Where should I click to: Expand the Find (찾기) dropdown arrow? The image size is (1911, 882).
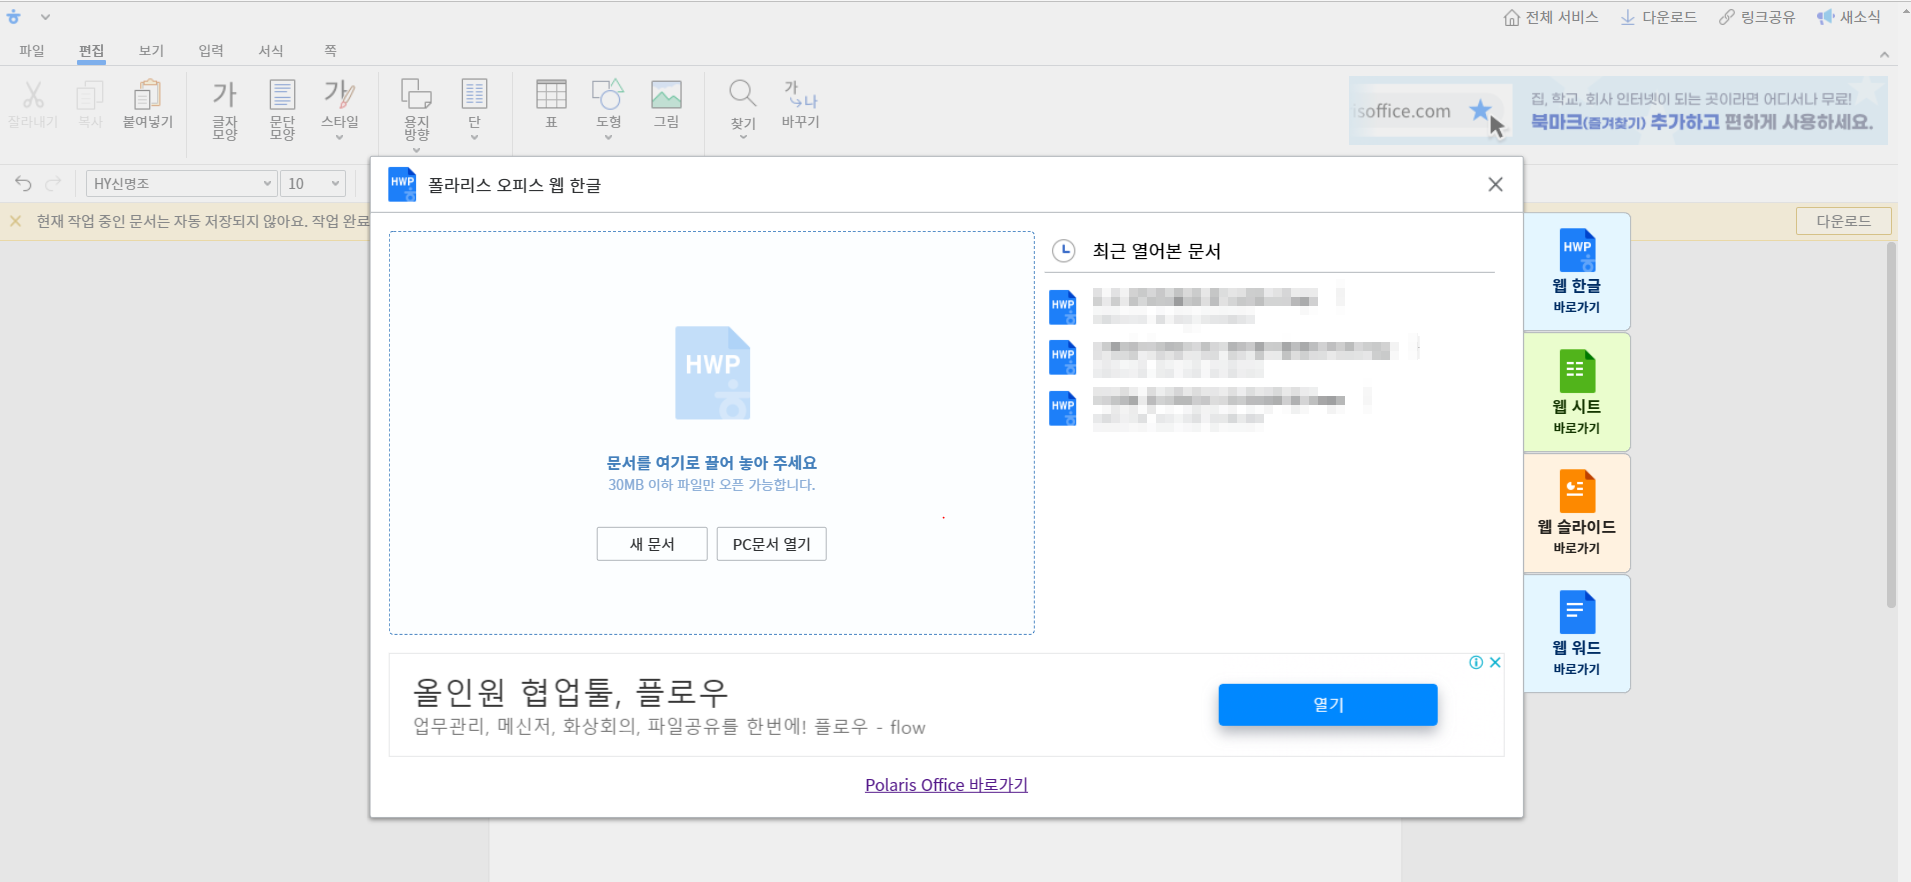743,137
